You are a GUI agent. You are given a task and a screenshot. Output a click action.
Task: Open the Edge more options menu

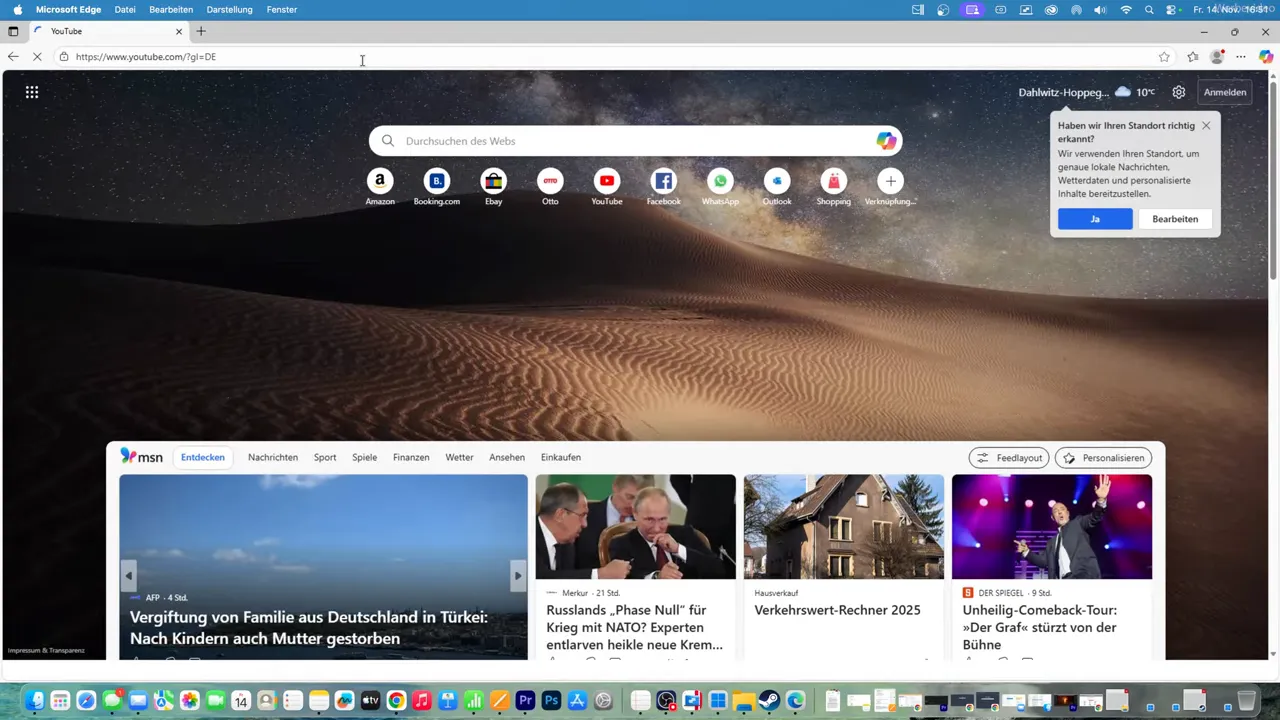[1240, 57]
